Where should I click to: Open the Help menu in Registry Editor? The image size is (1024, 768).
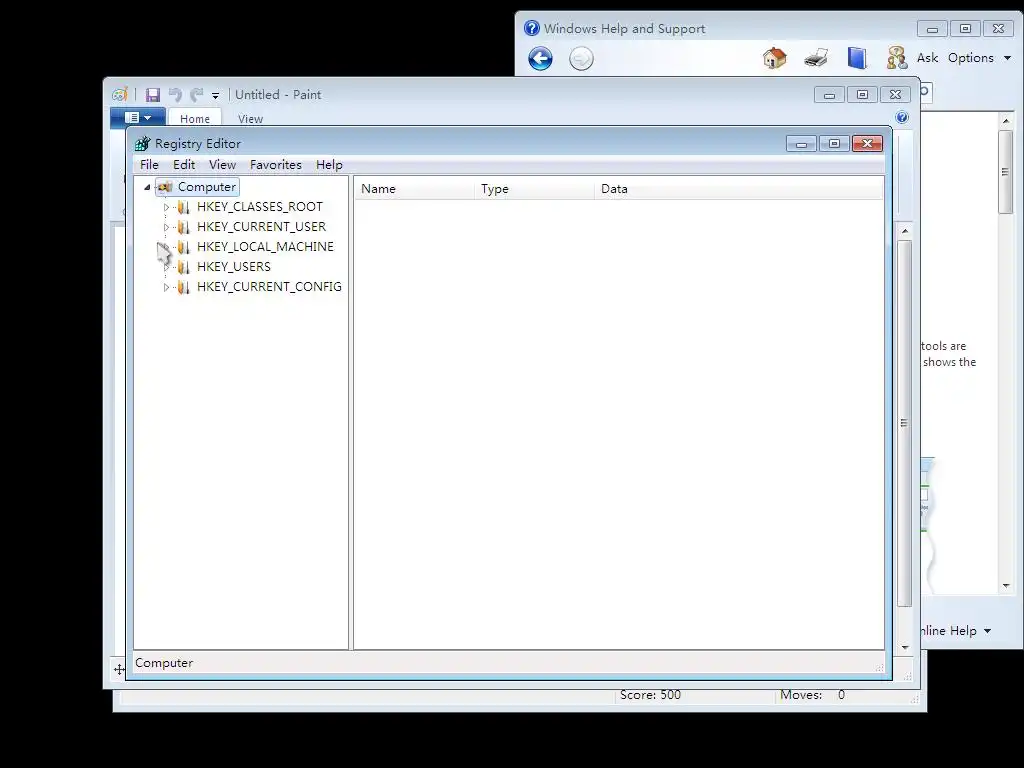[x=329, y=165]
